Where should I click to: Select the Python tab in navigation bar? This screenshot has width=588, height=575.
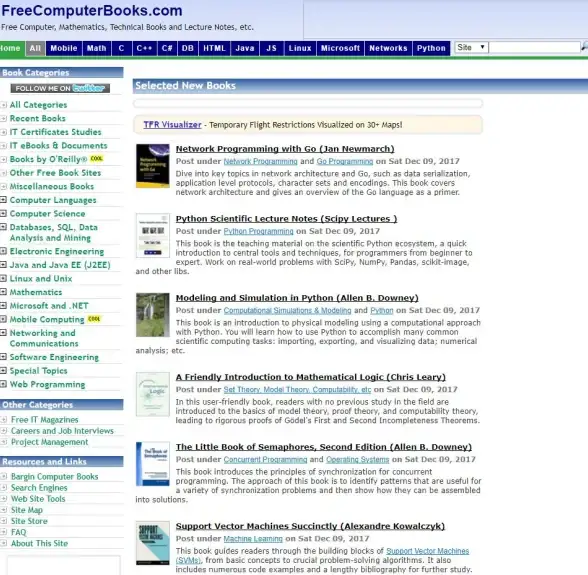pyautogui.click(x=431, y=48)
